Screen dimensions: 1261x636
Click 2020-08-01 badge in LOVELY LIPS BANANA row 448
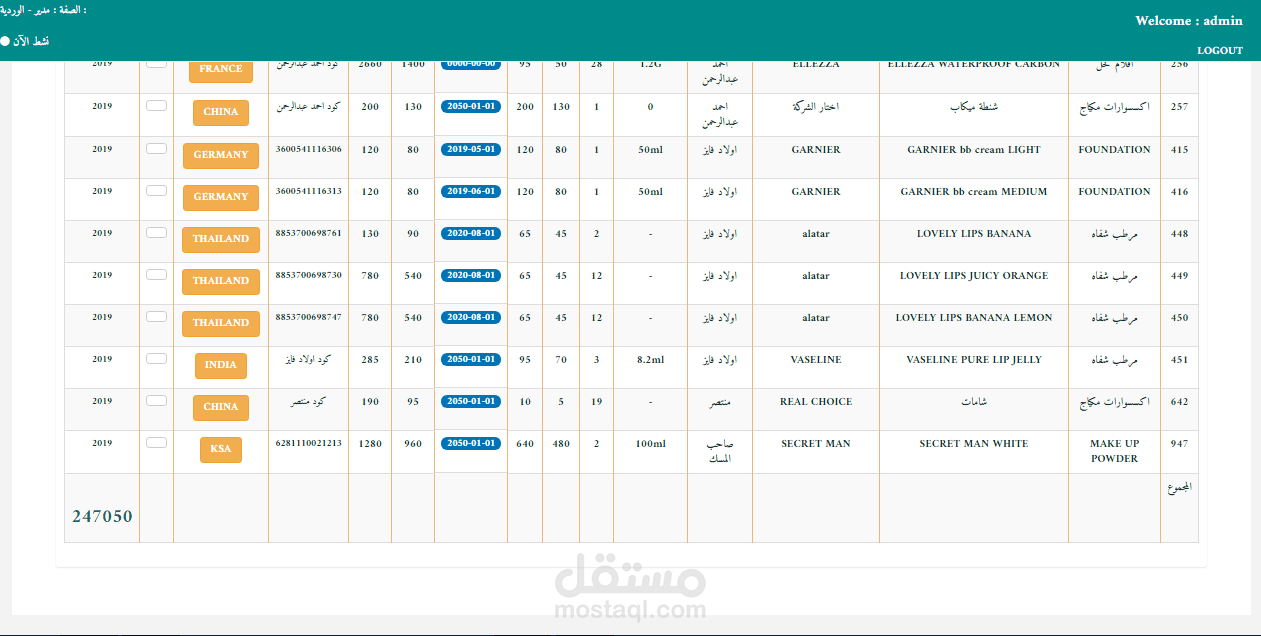pos(471,233)
